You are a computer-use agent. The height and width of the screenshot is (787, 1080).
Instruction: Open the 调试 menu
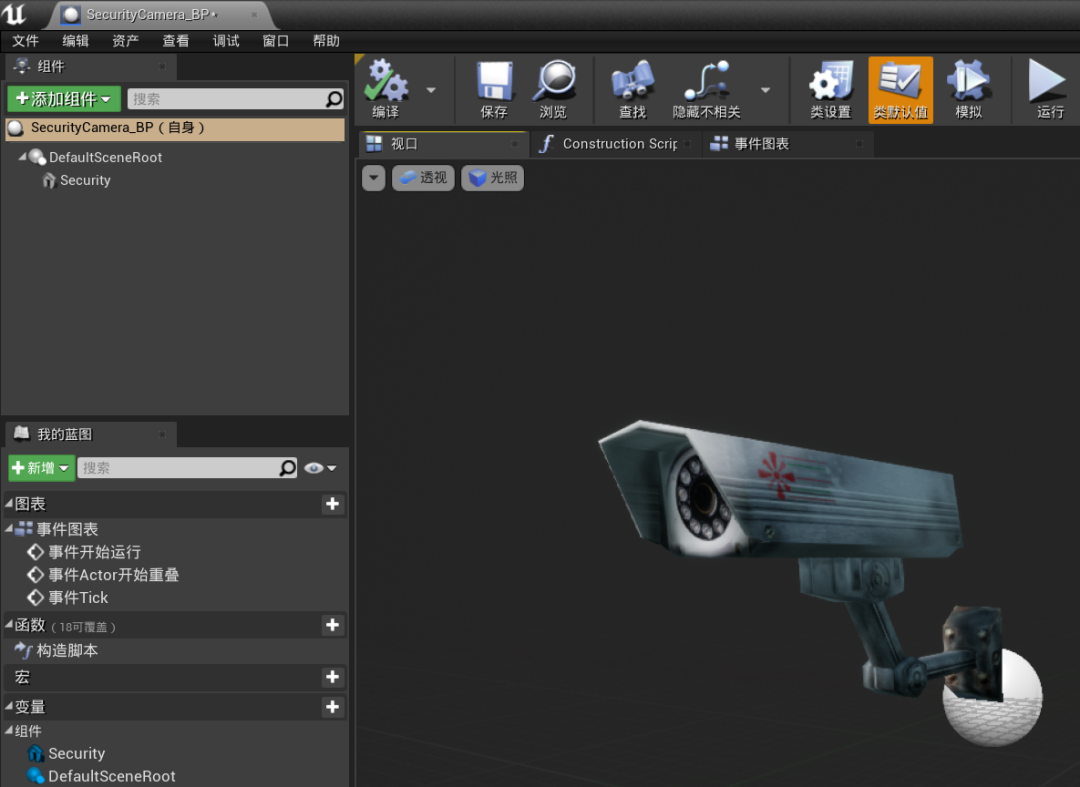[226, 41]
